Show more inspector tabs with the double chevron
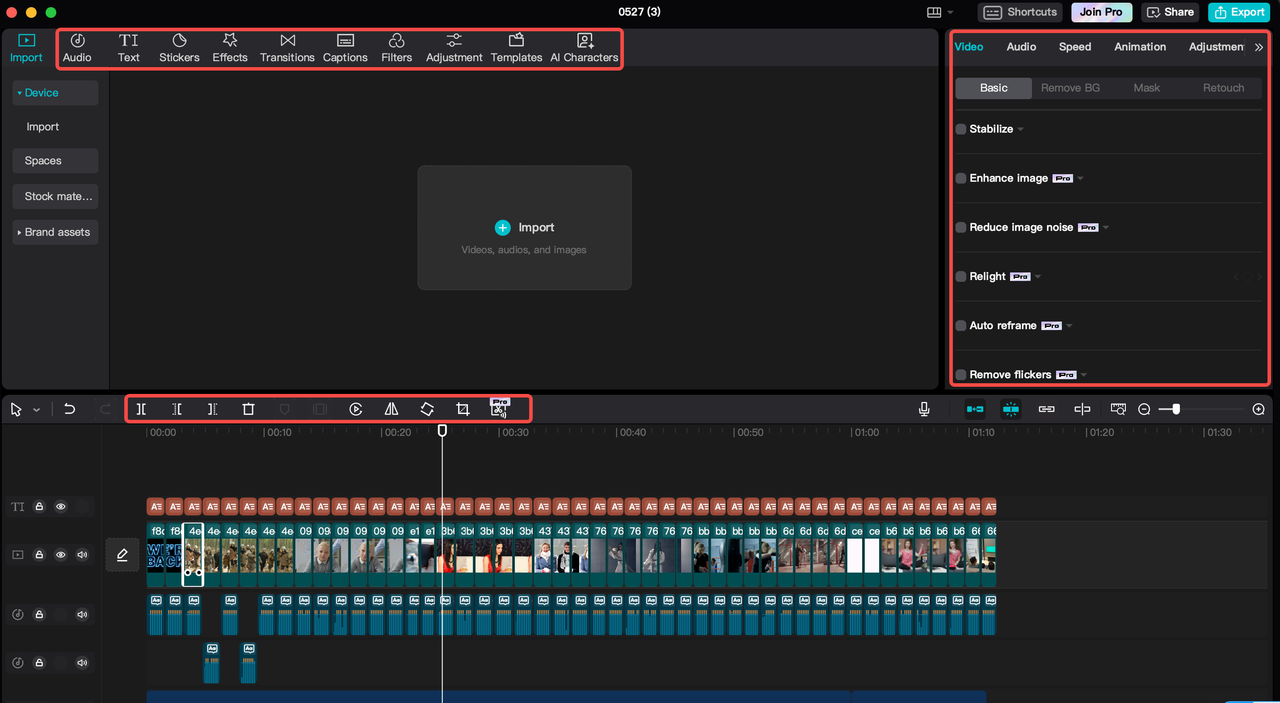This screenshot has width=1280, height=703. pyautogui.click(x=1258, y=47)
